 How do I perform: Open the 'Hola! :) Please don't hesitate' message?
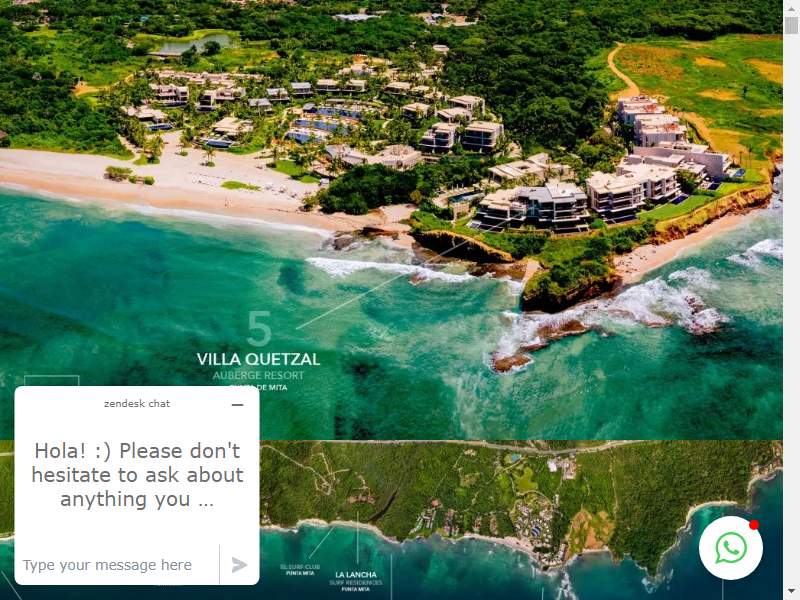[x=137, y=474]
